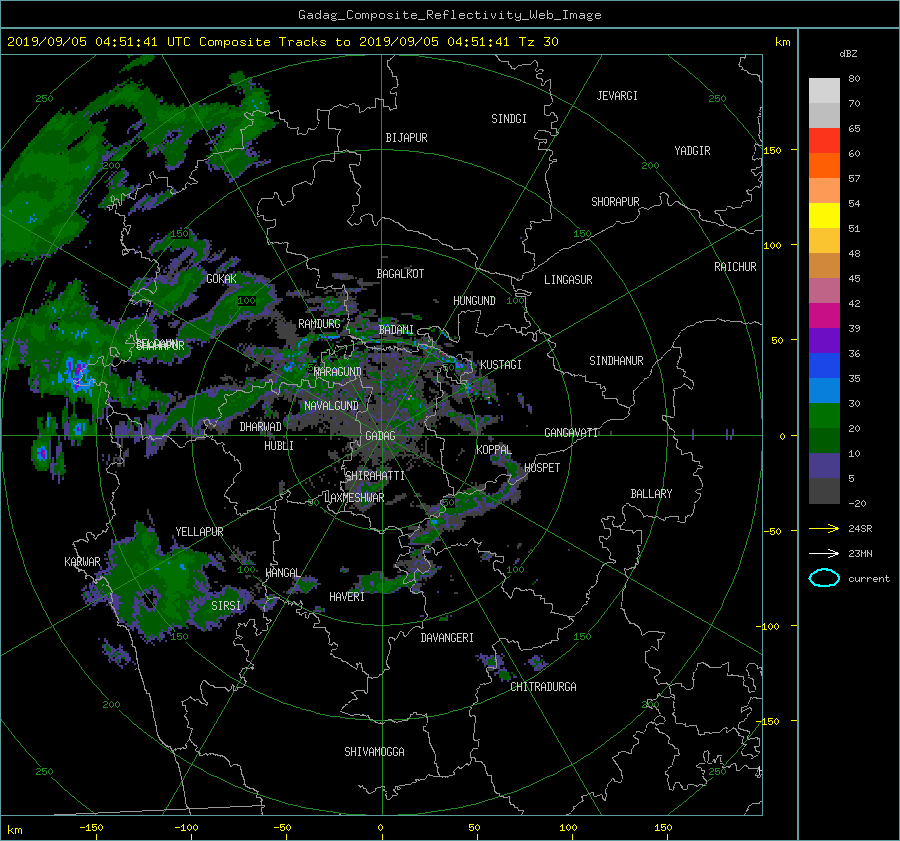900x841 pixels.
Task: Click the JEVARGI city label
Action: coord(617,96)
